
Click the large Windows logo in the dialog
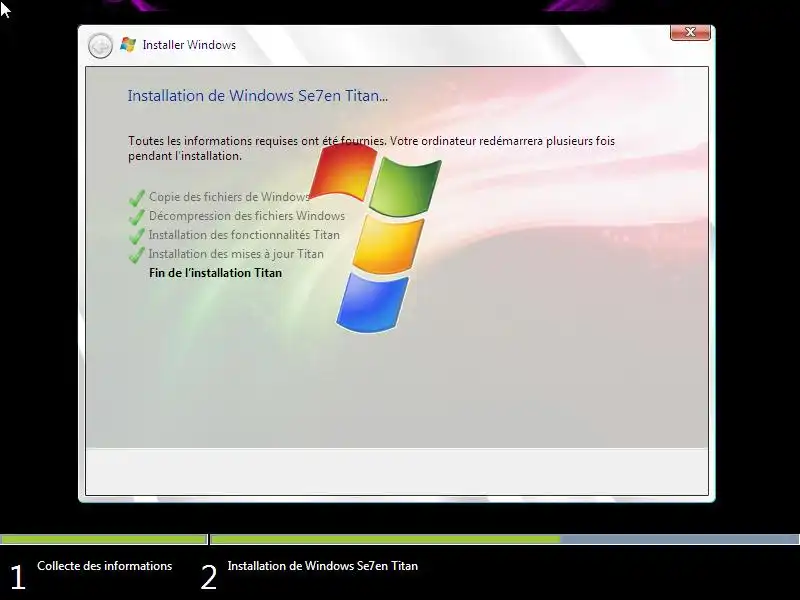(x=376, y=238)
